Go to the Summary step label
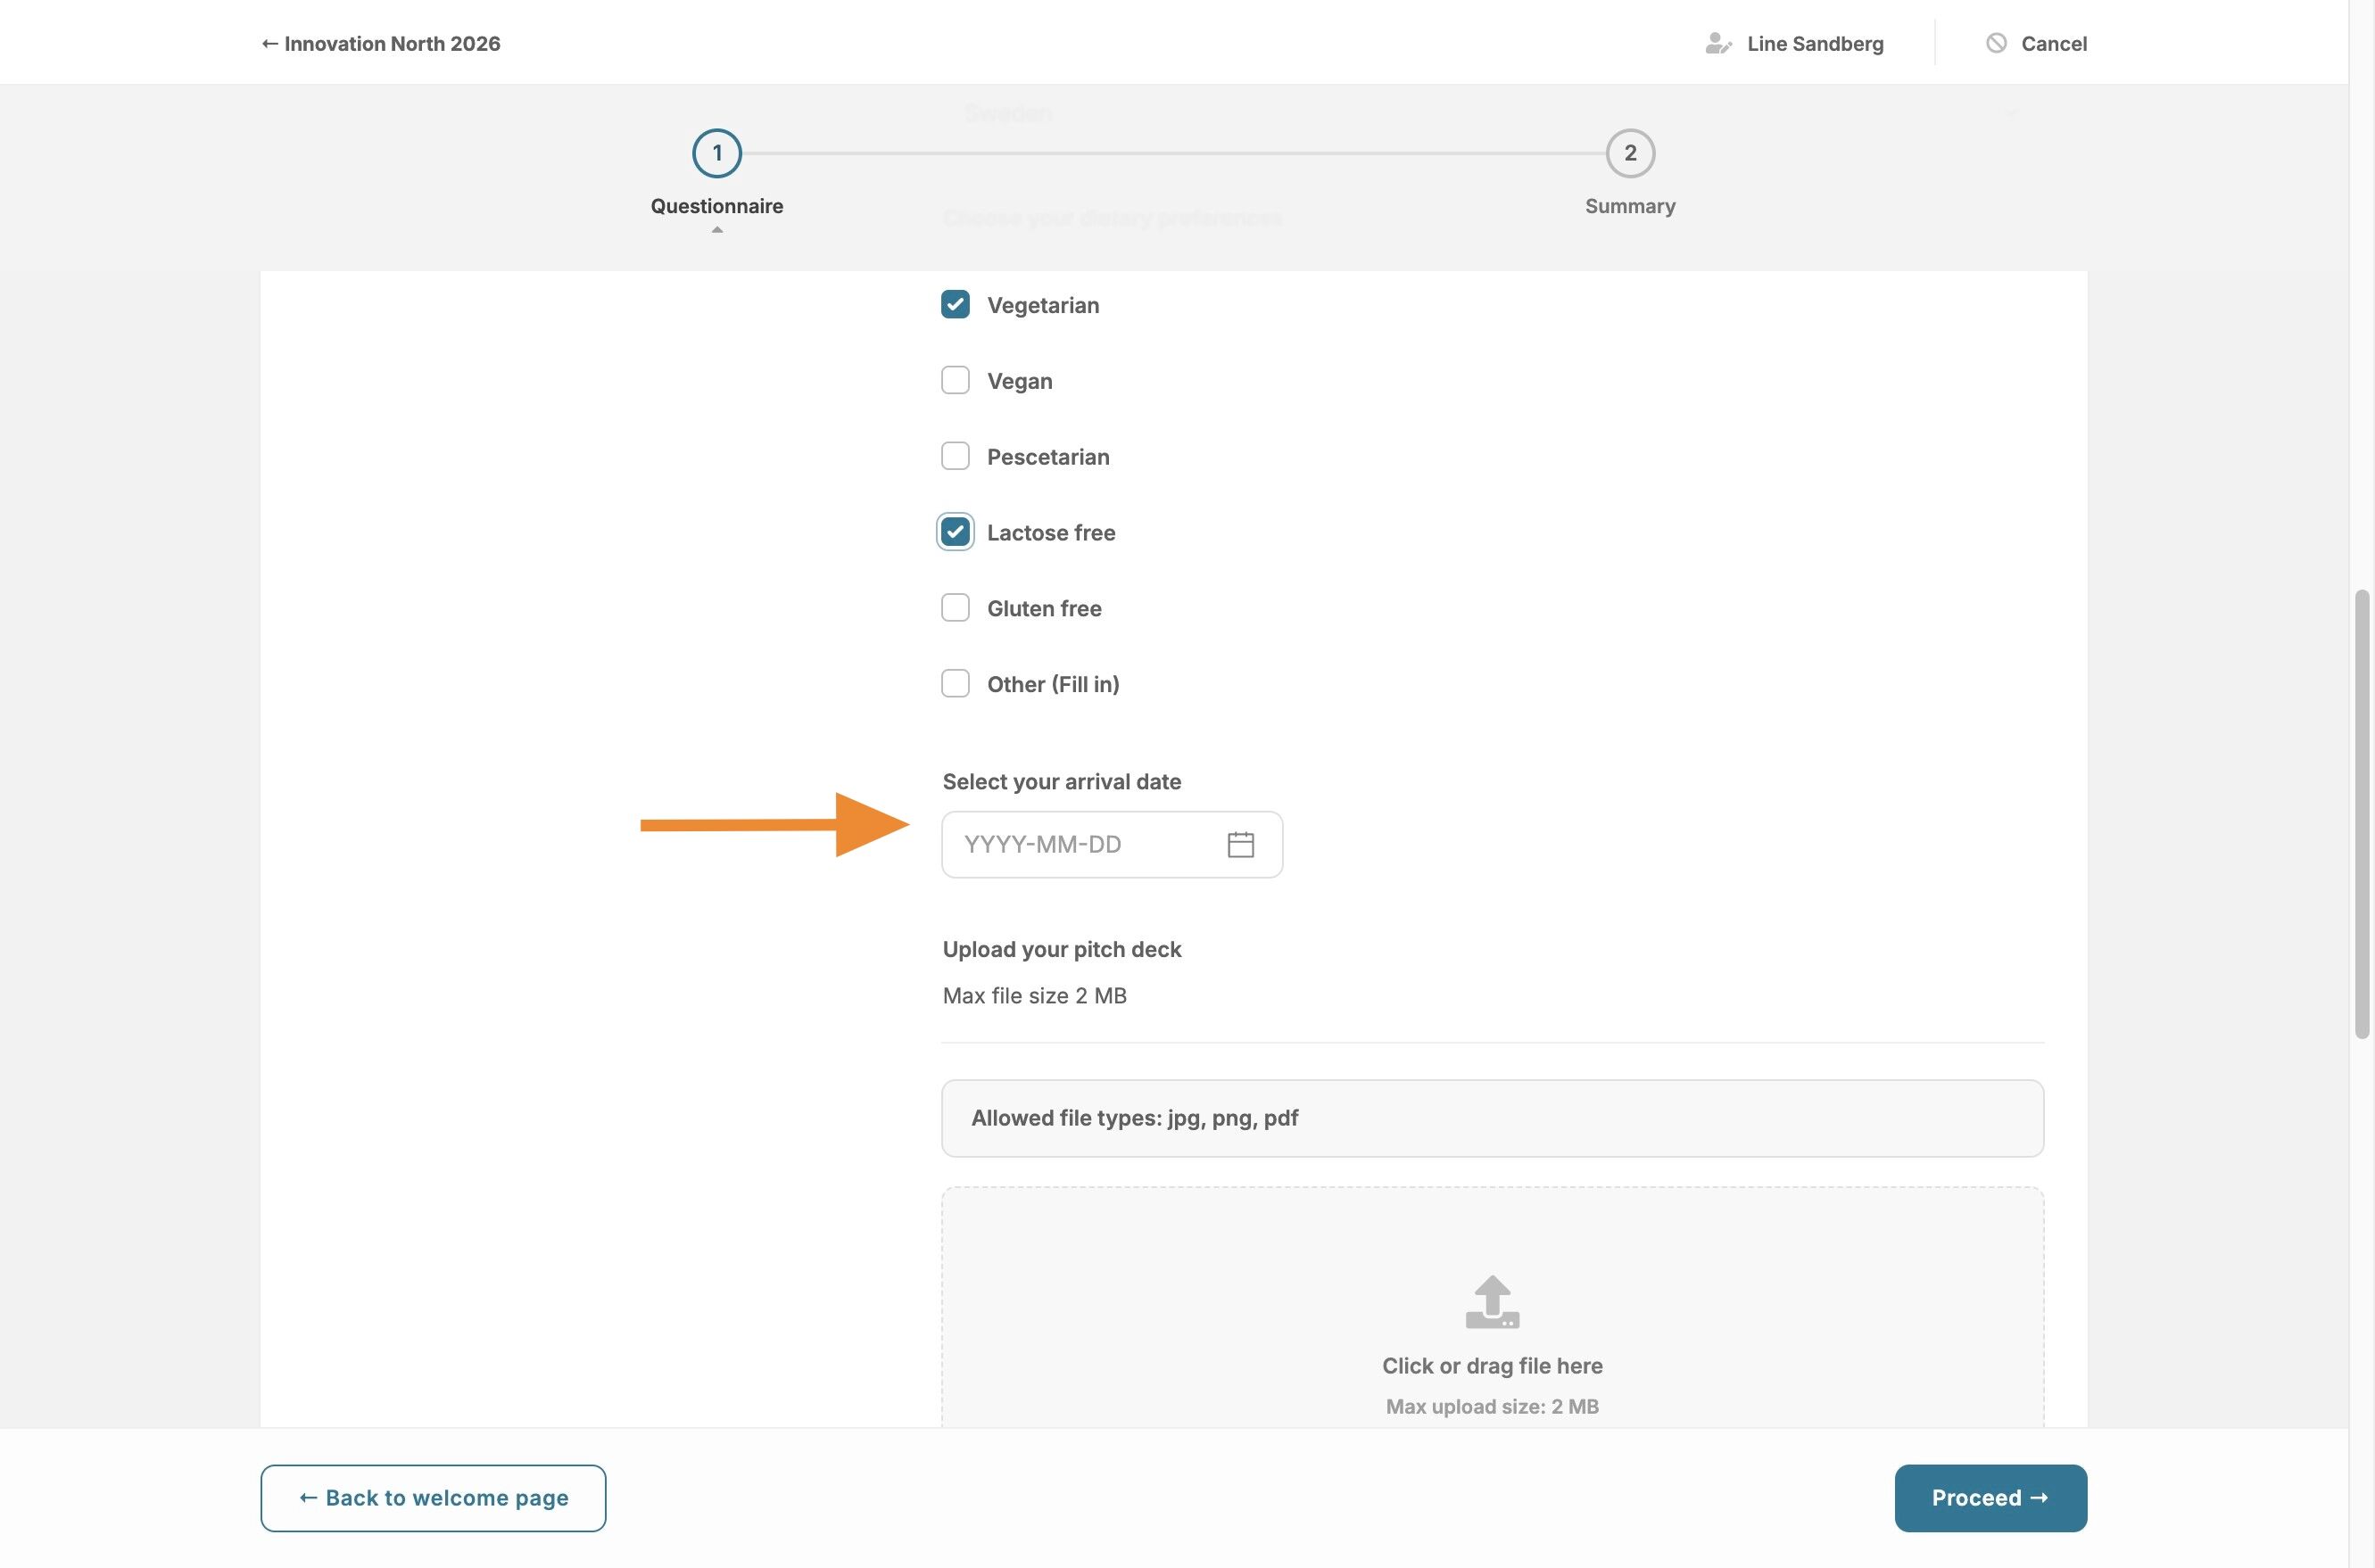The height and width of the screenshot is (1568, 2375). [1630, 206]
